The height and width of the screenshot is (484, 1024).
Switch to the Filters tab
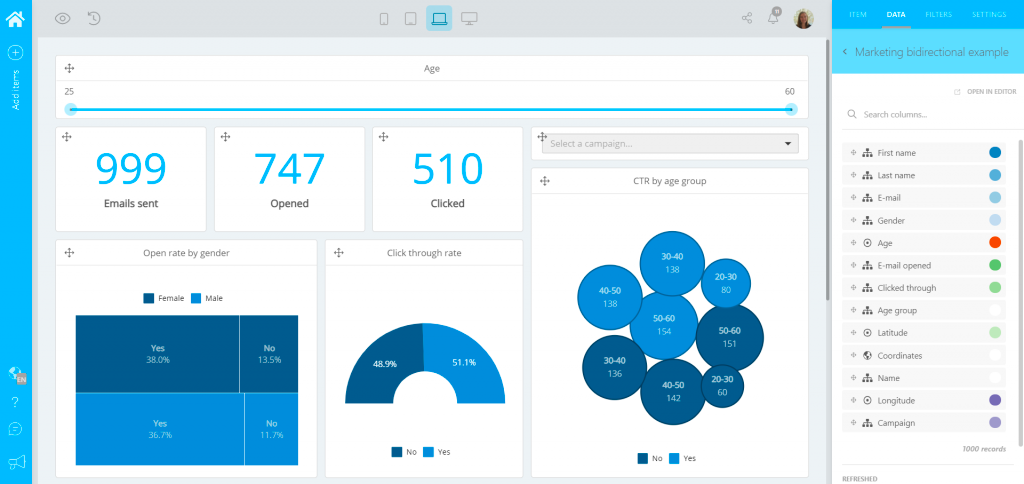pyautogui.click(x=938, y=15)
